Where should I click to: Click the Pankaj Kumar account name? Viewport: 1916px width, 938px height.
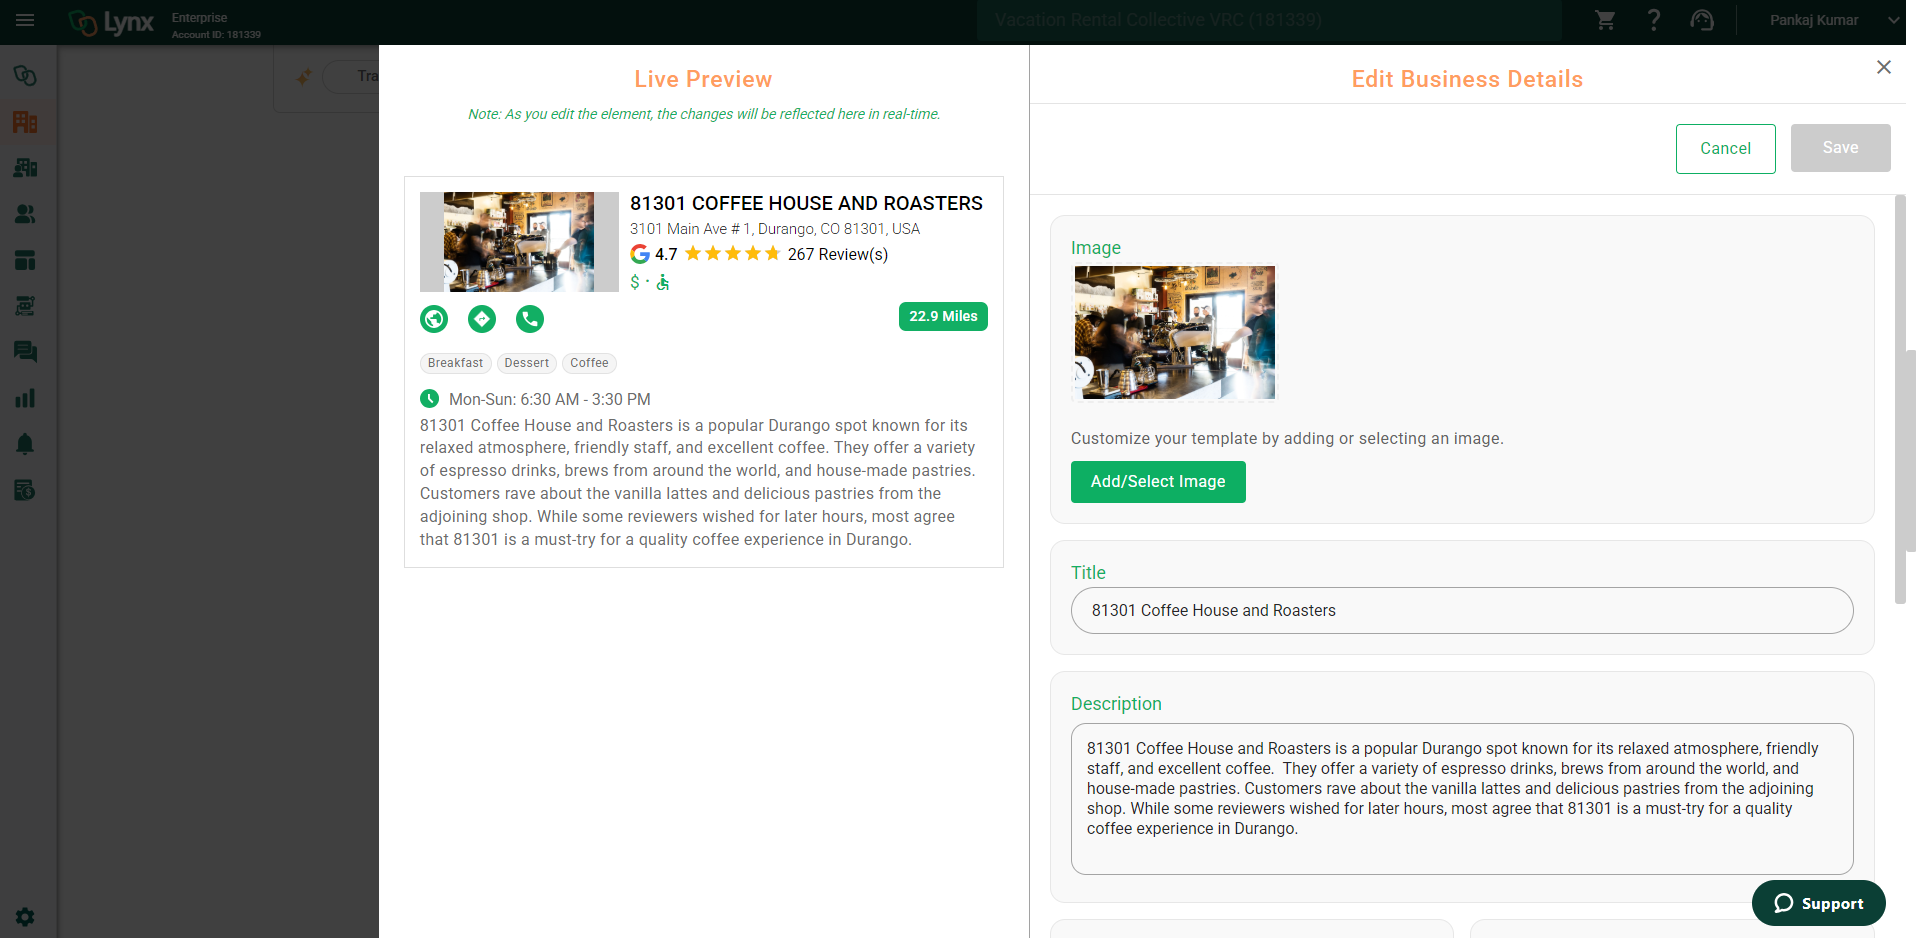tap(1814, 20)
